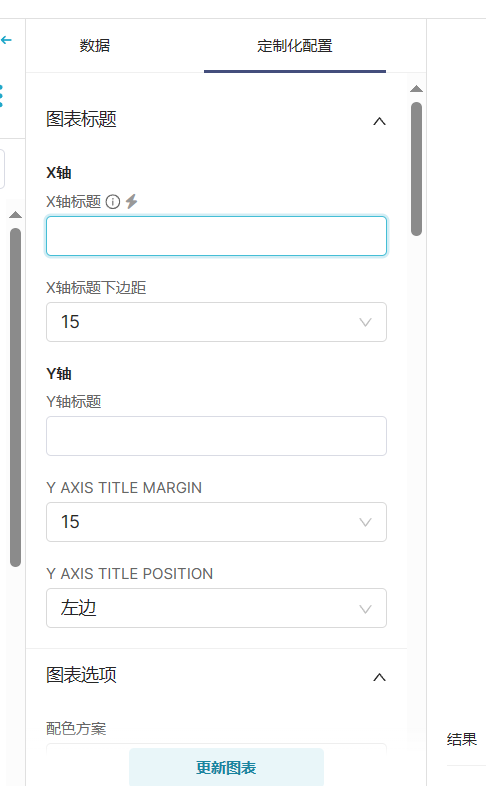The image size is (486, 786).
Task: Click the right panel scrollbar thumb
Action: tap(416, 169)
